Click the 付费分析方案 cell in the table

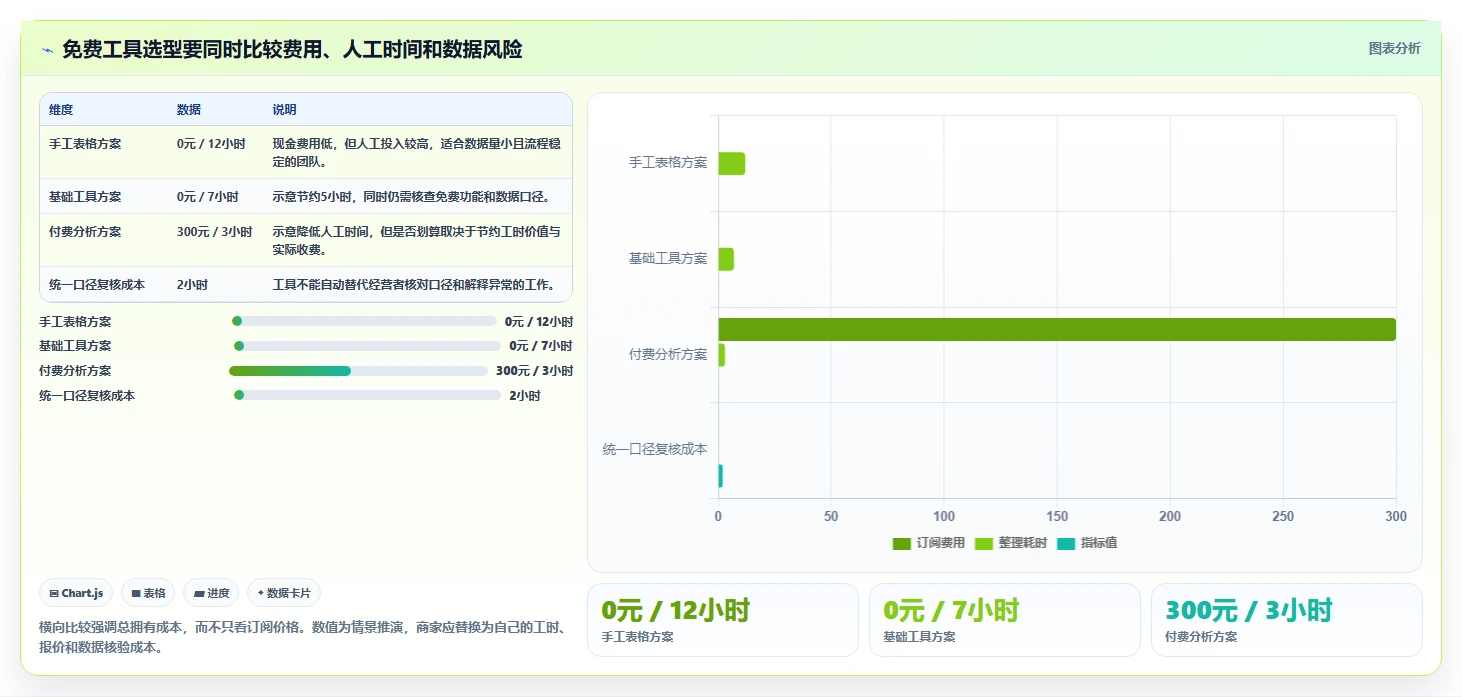click(85, 232)
